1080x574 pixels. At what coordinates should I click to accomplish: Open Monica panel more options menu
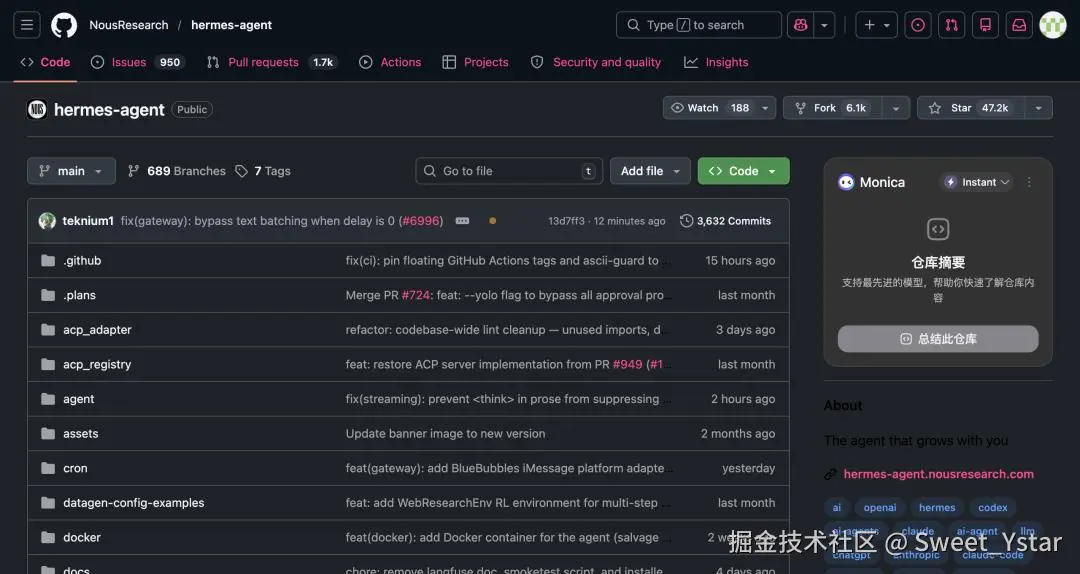click(x=1029, y=182)
